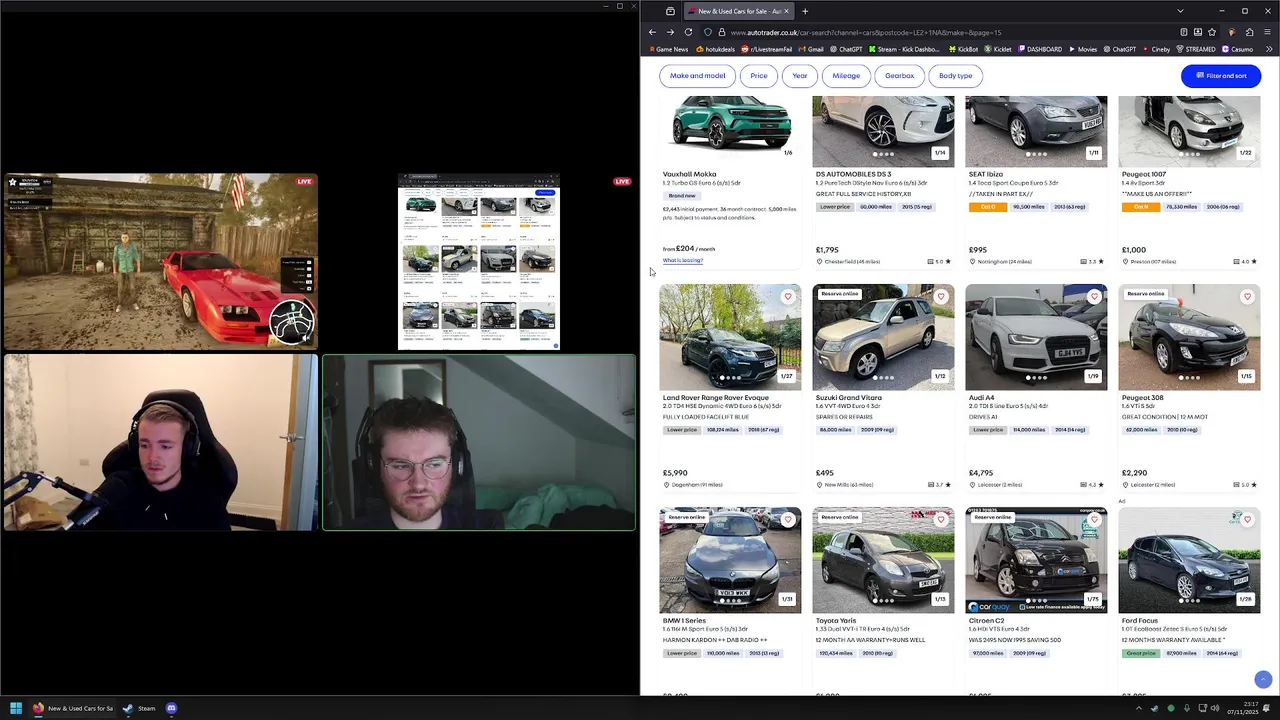Reload the Autotrader page
1280x720 pixels.
point(688,32)
